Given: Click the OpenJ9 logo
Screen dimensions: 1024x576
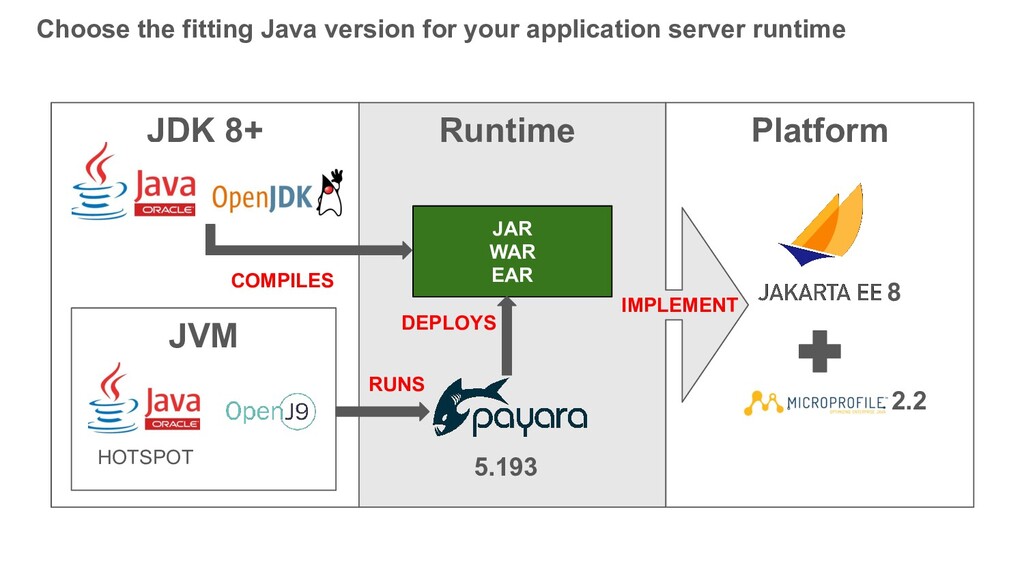Looking at the screenshot, I should [271, 411].
